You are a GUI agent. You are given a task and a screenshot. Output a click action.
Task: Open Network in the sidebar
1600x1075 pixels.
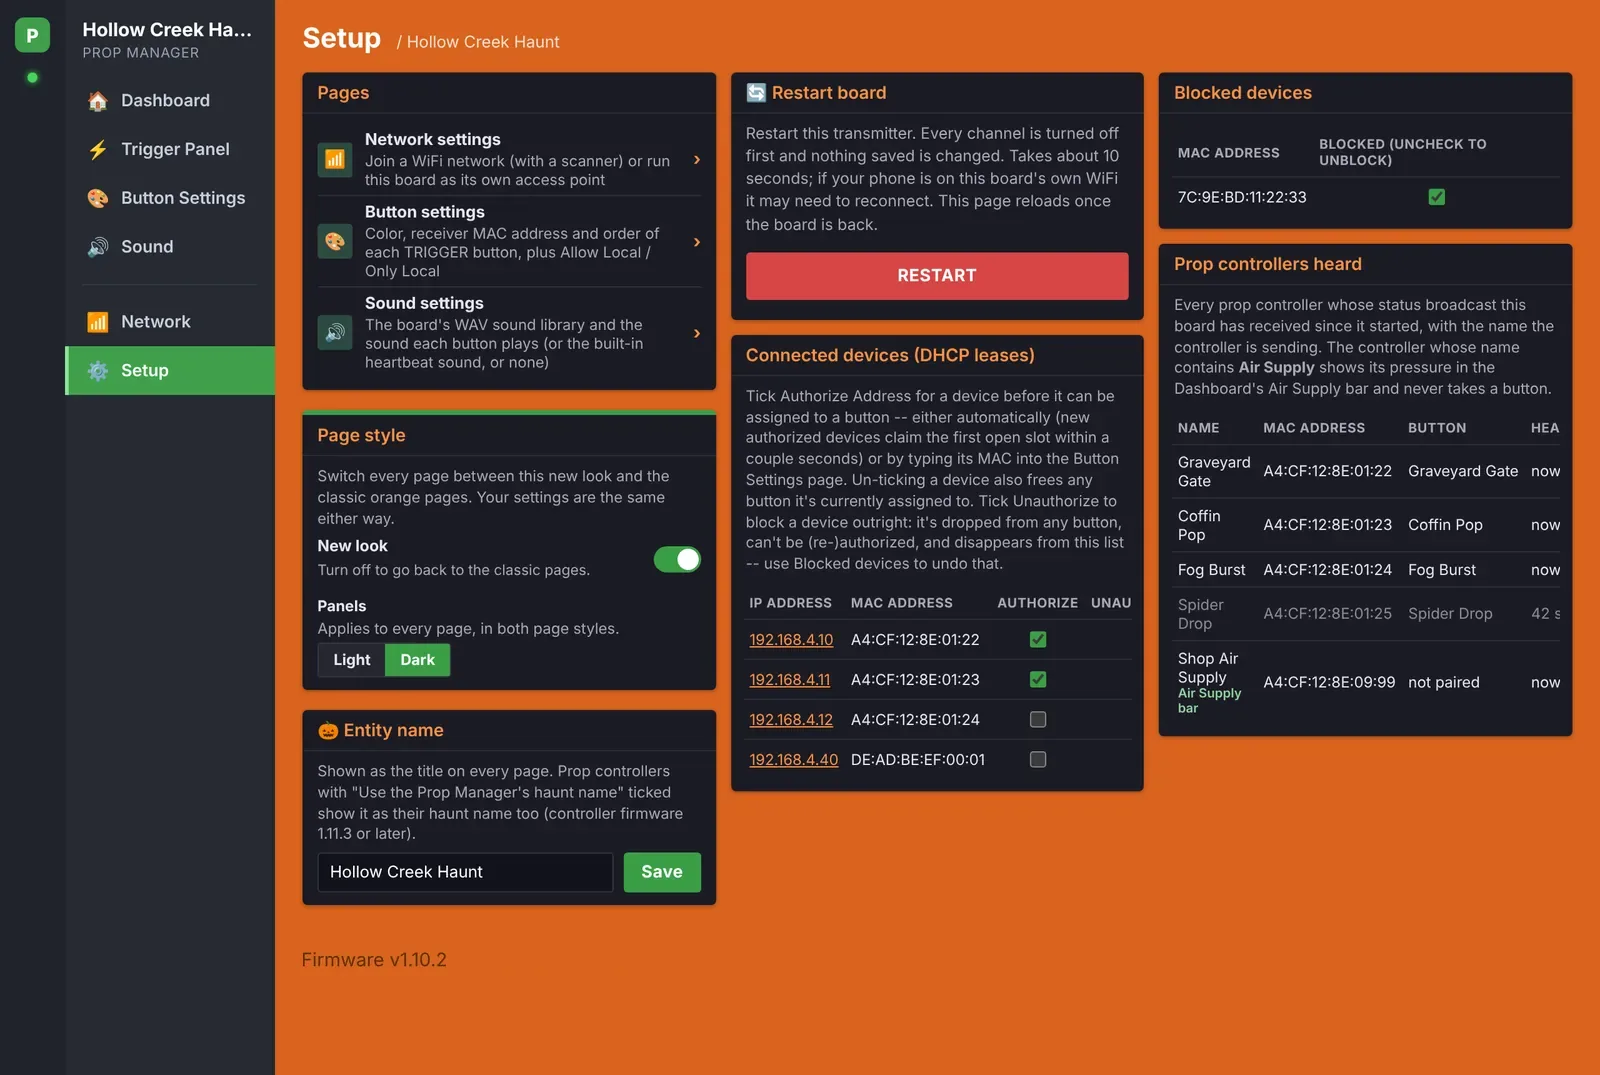pyautogui.click(x=170, y=322)
